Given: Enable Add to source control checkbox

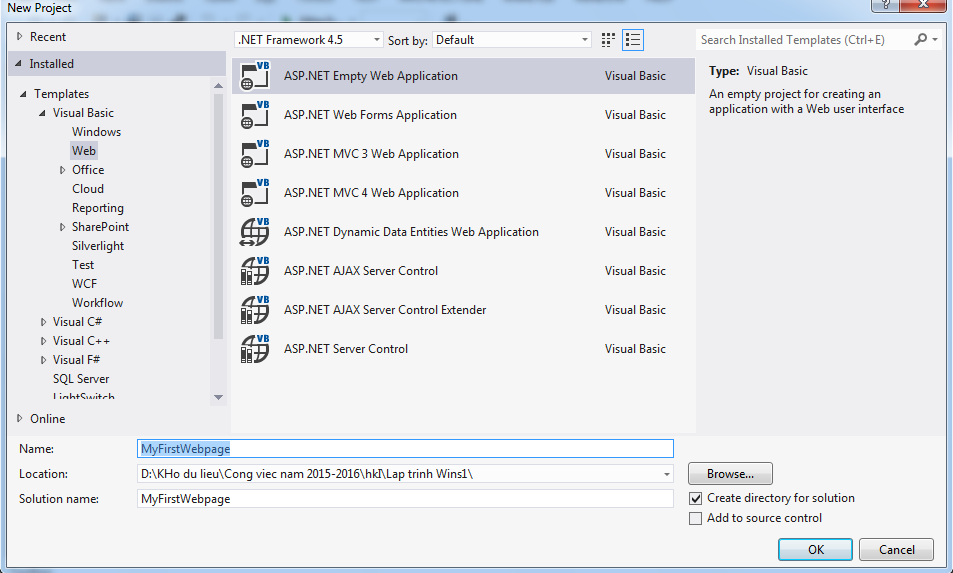Looking at the screenshot, I should click(695, 518).
